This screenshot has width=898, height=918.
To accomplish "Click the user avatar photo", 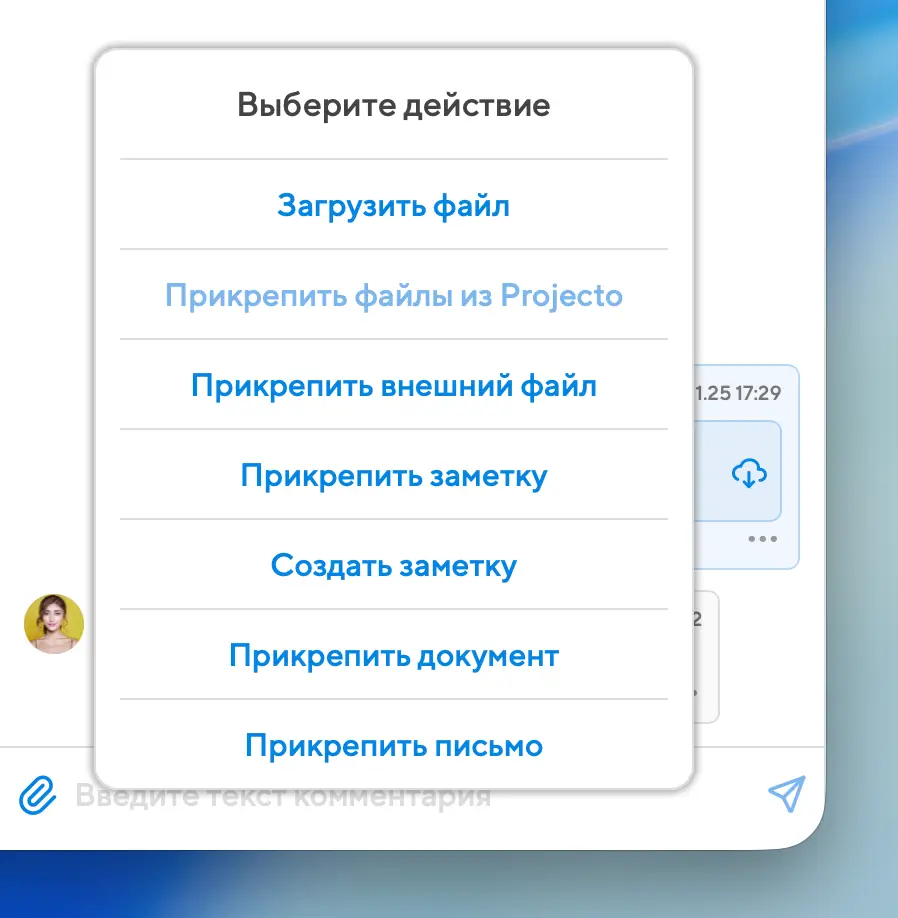I will [x=54, y=623].
